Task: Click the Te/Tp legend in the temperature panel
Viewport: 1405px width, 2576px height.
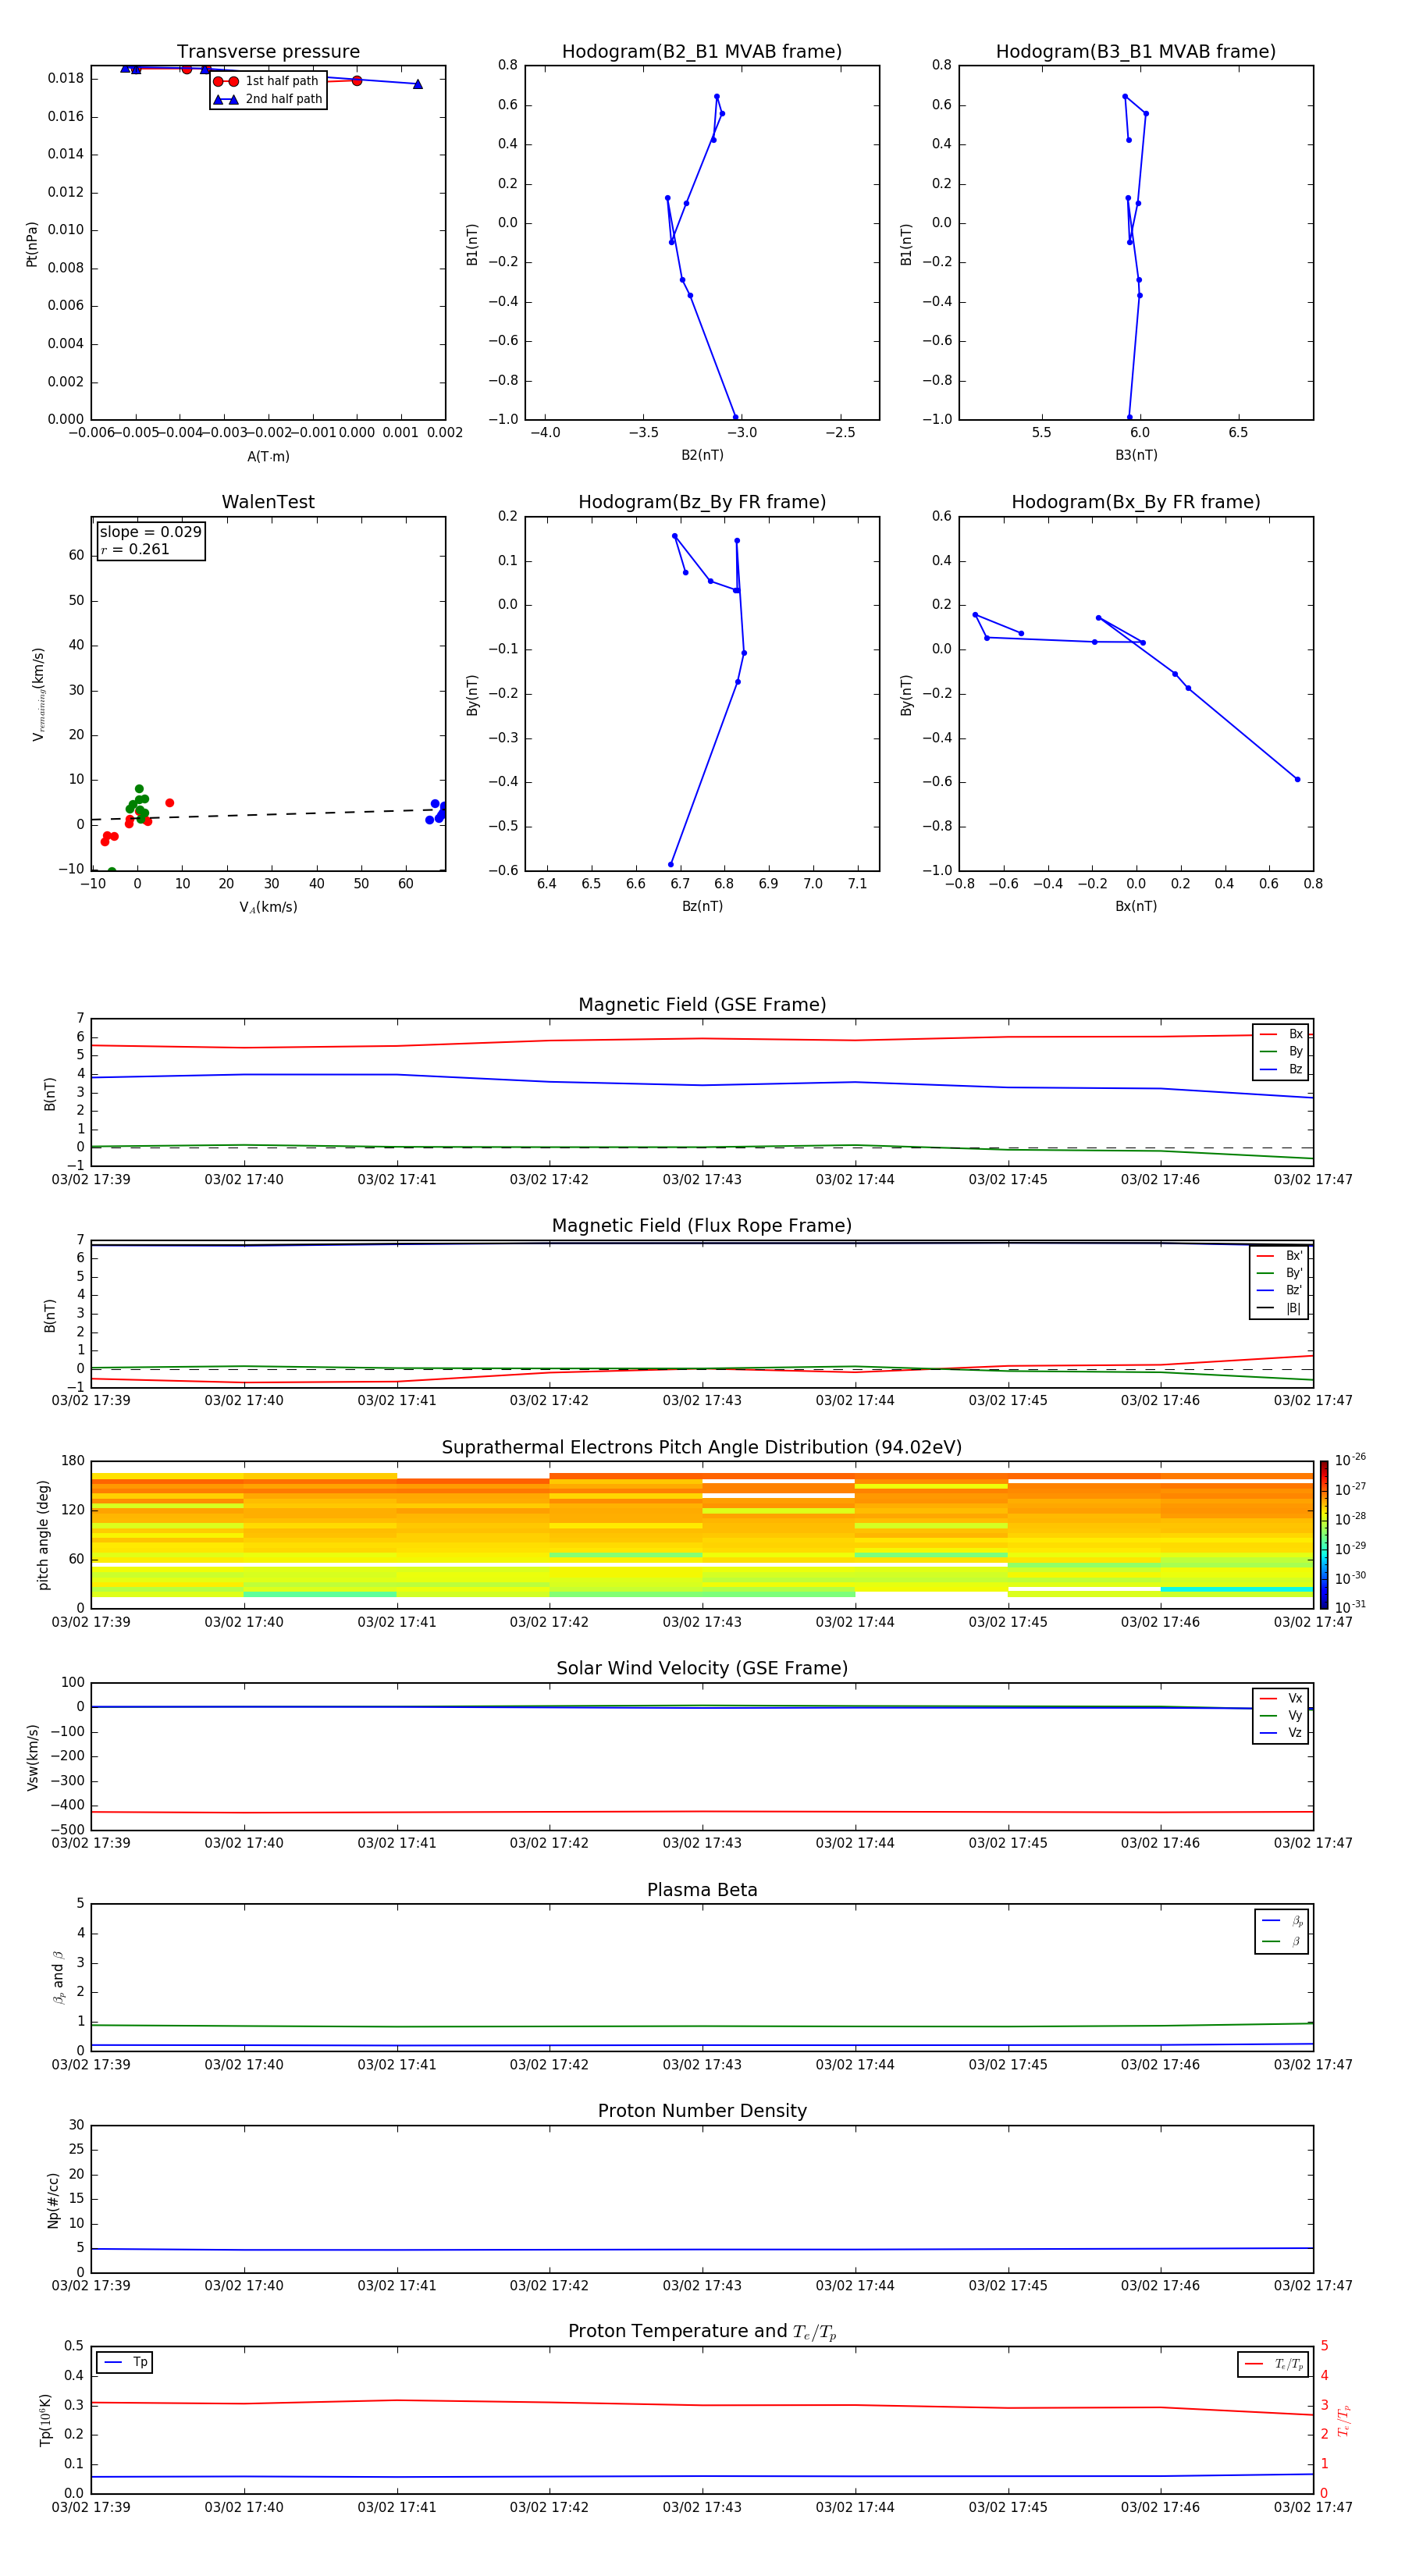Action: 1273,2365
